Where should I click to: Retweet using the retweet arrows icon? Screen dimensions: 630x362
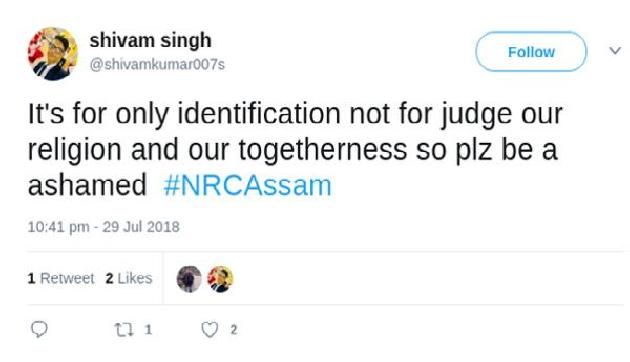click(x=124, y=330)
